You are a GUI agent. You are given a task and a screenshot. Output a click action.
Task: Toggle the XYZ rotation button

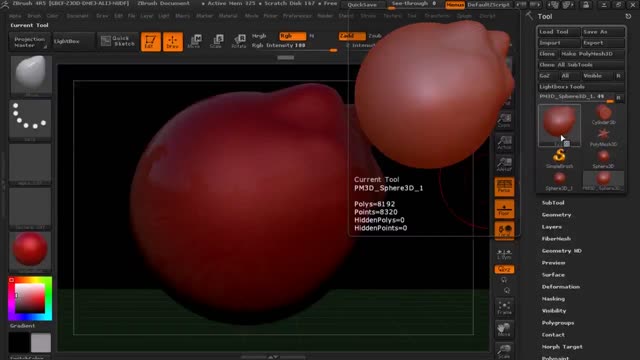(504, 269)
